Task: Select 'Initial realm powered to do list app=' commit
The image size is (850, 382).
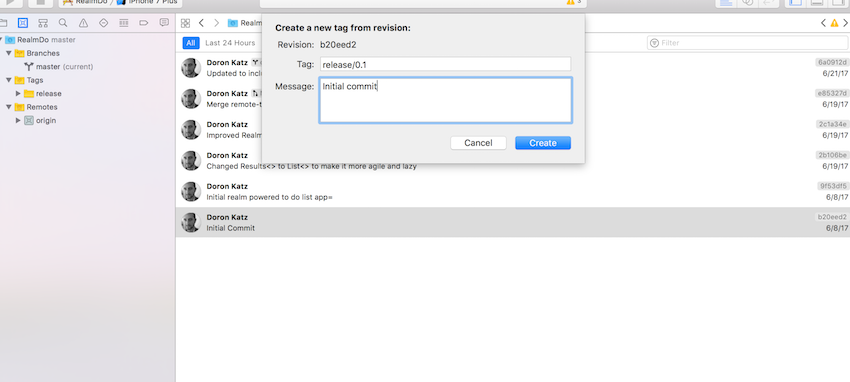Action: tap(269, 197)
